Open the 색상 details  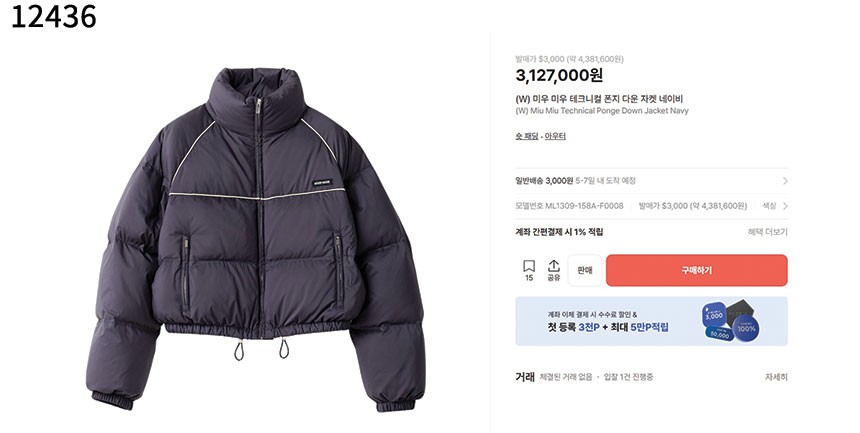[x=770, y=206]
